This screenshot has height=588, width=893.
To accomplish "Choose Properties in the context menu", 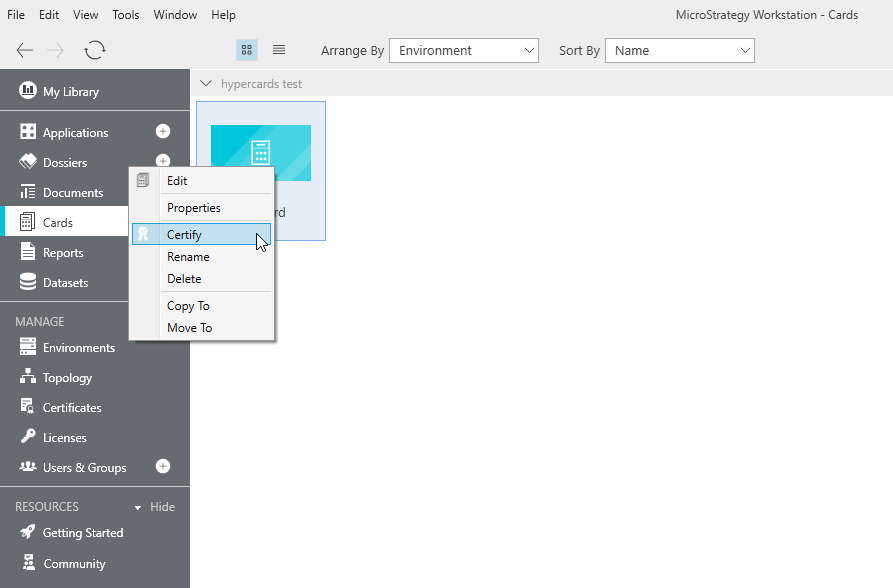I will coord(202,208).
